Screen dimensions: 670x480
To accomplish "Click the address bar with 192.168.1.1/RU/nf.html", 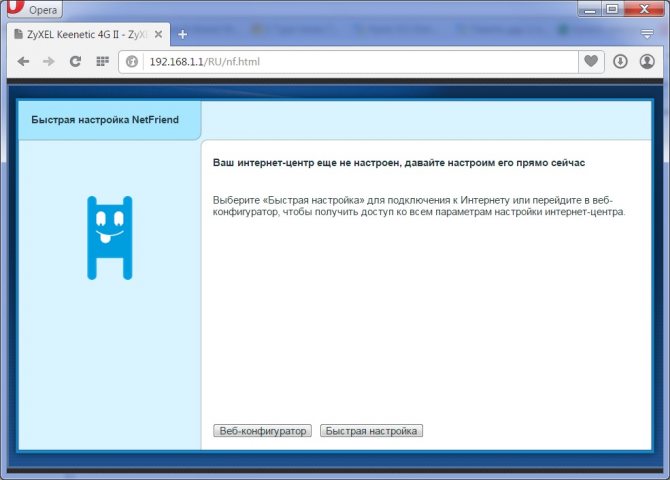I will (359, 62).
